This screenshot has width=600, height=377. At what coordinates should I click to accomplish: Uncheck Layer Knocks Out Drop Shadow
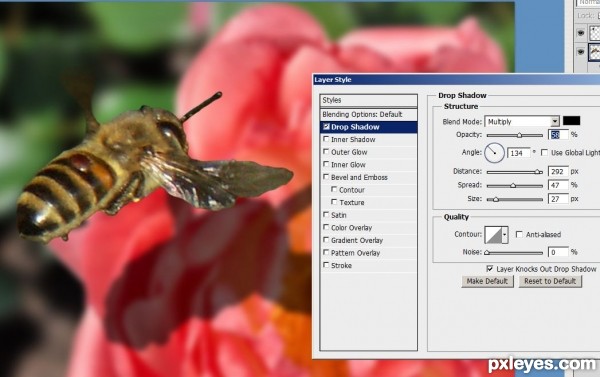coord(489,269)
